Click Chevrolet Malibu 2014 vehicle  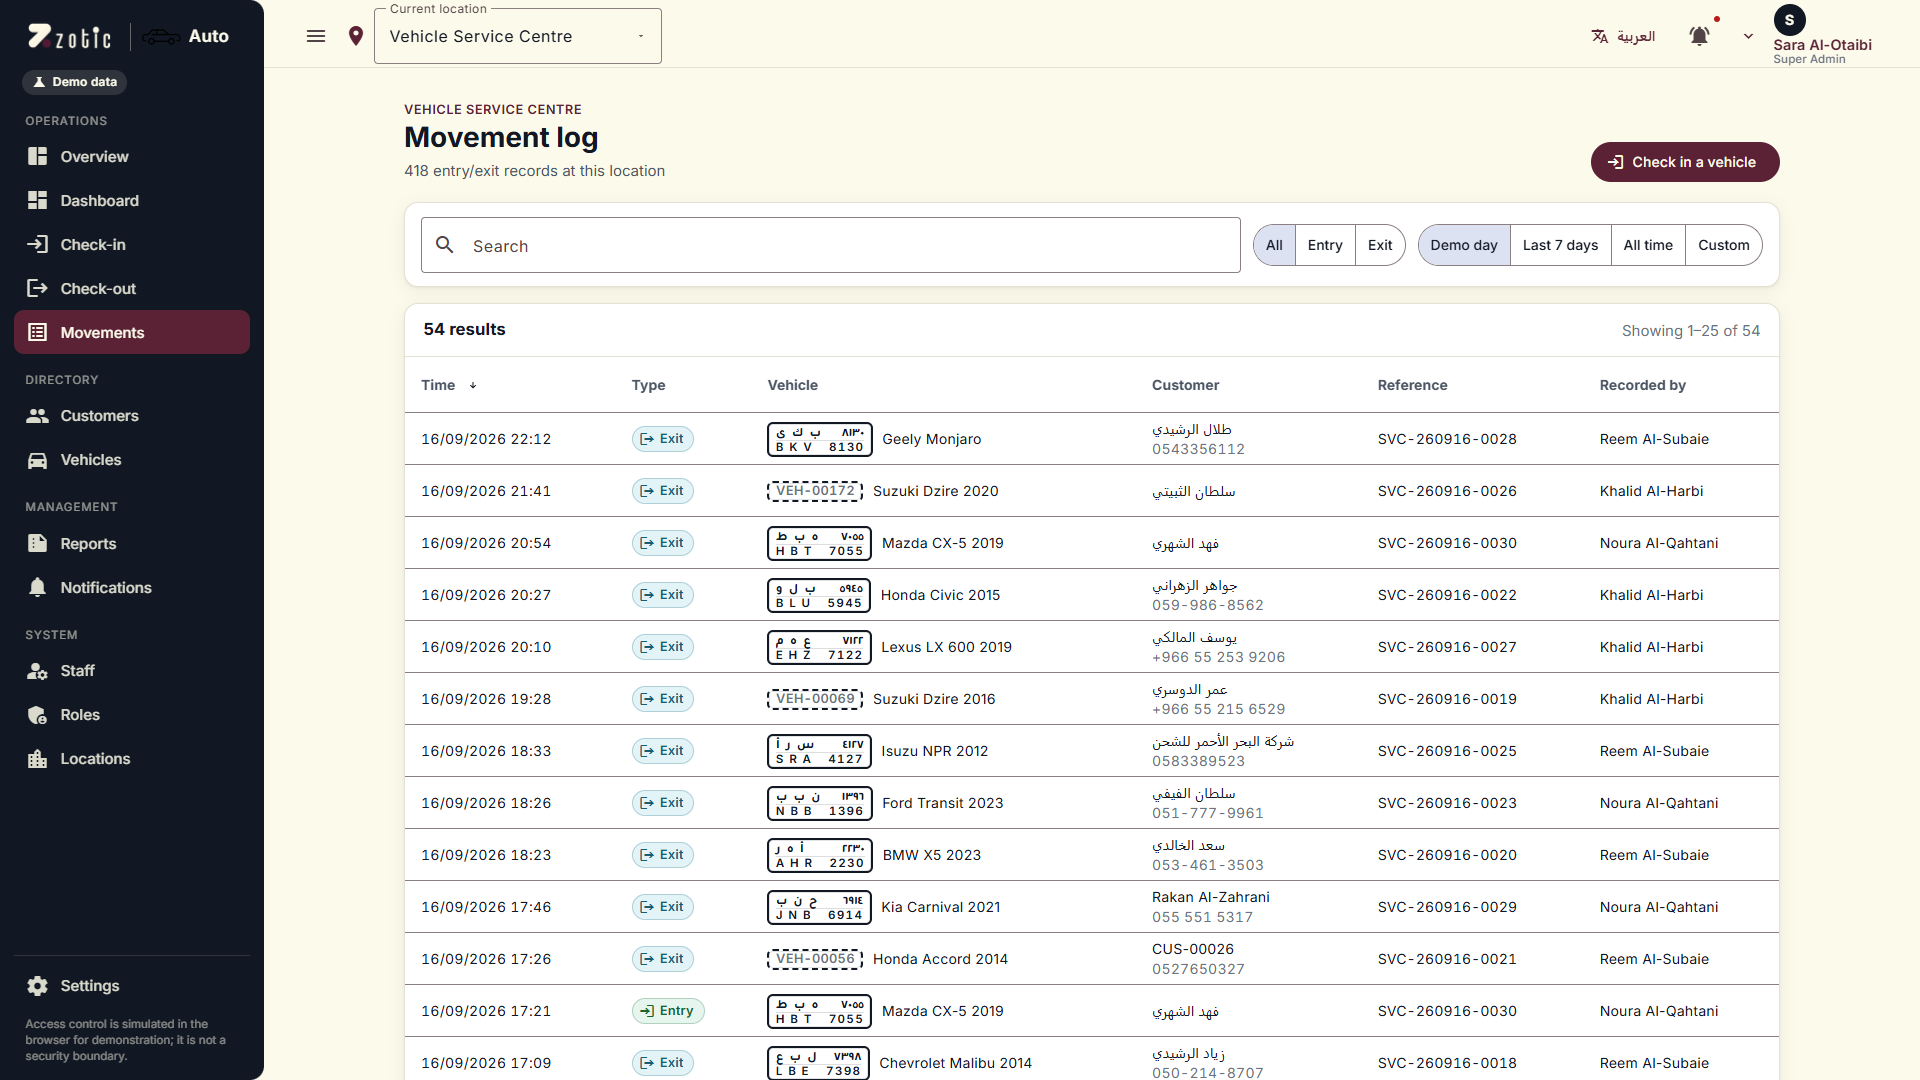point(955,1063)
